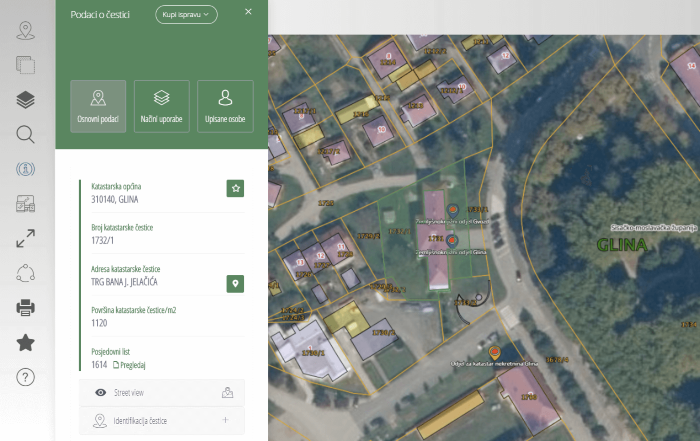Open Street view row
The width and height of the screenshot is (700, 441).
click(x=162, y=392)
